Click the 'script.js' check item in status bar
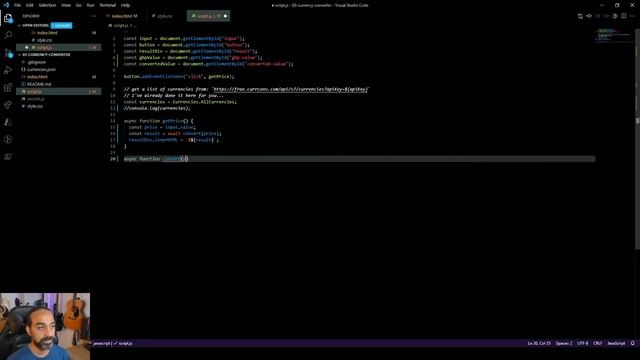Image resolution: width=640 pixels, height=360 pixels. click(123, 343)
